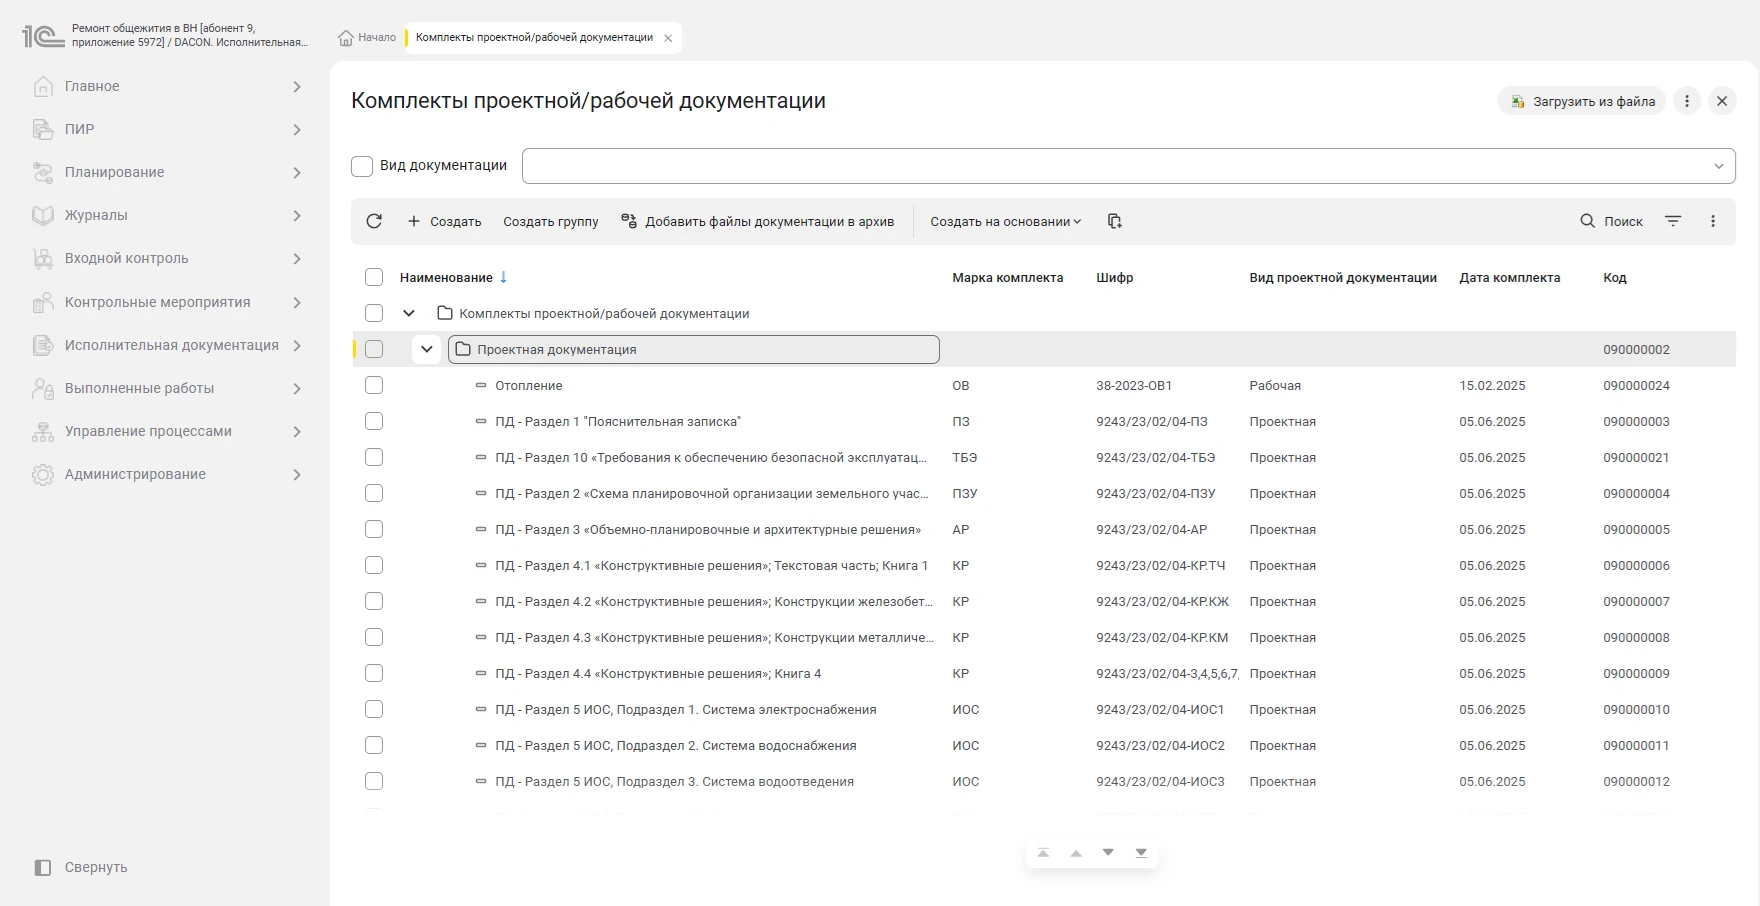Screen dimensions: 1760x906
Task: Click the Планирование sidebar icon
Action: (x=42, y=172)
